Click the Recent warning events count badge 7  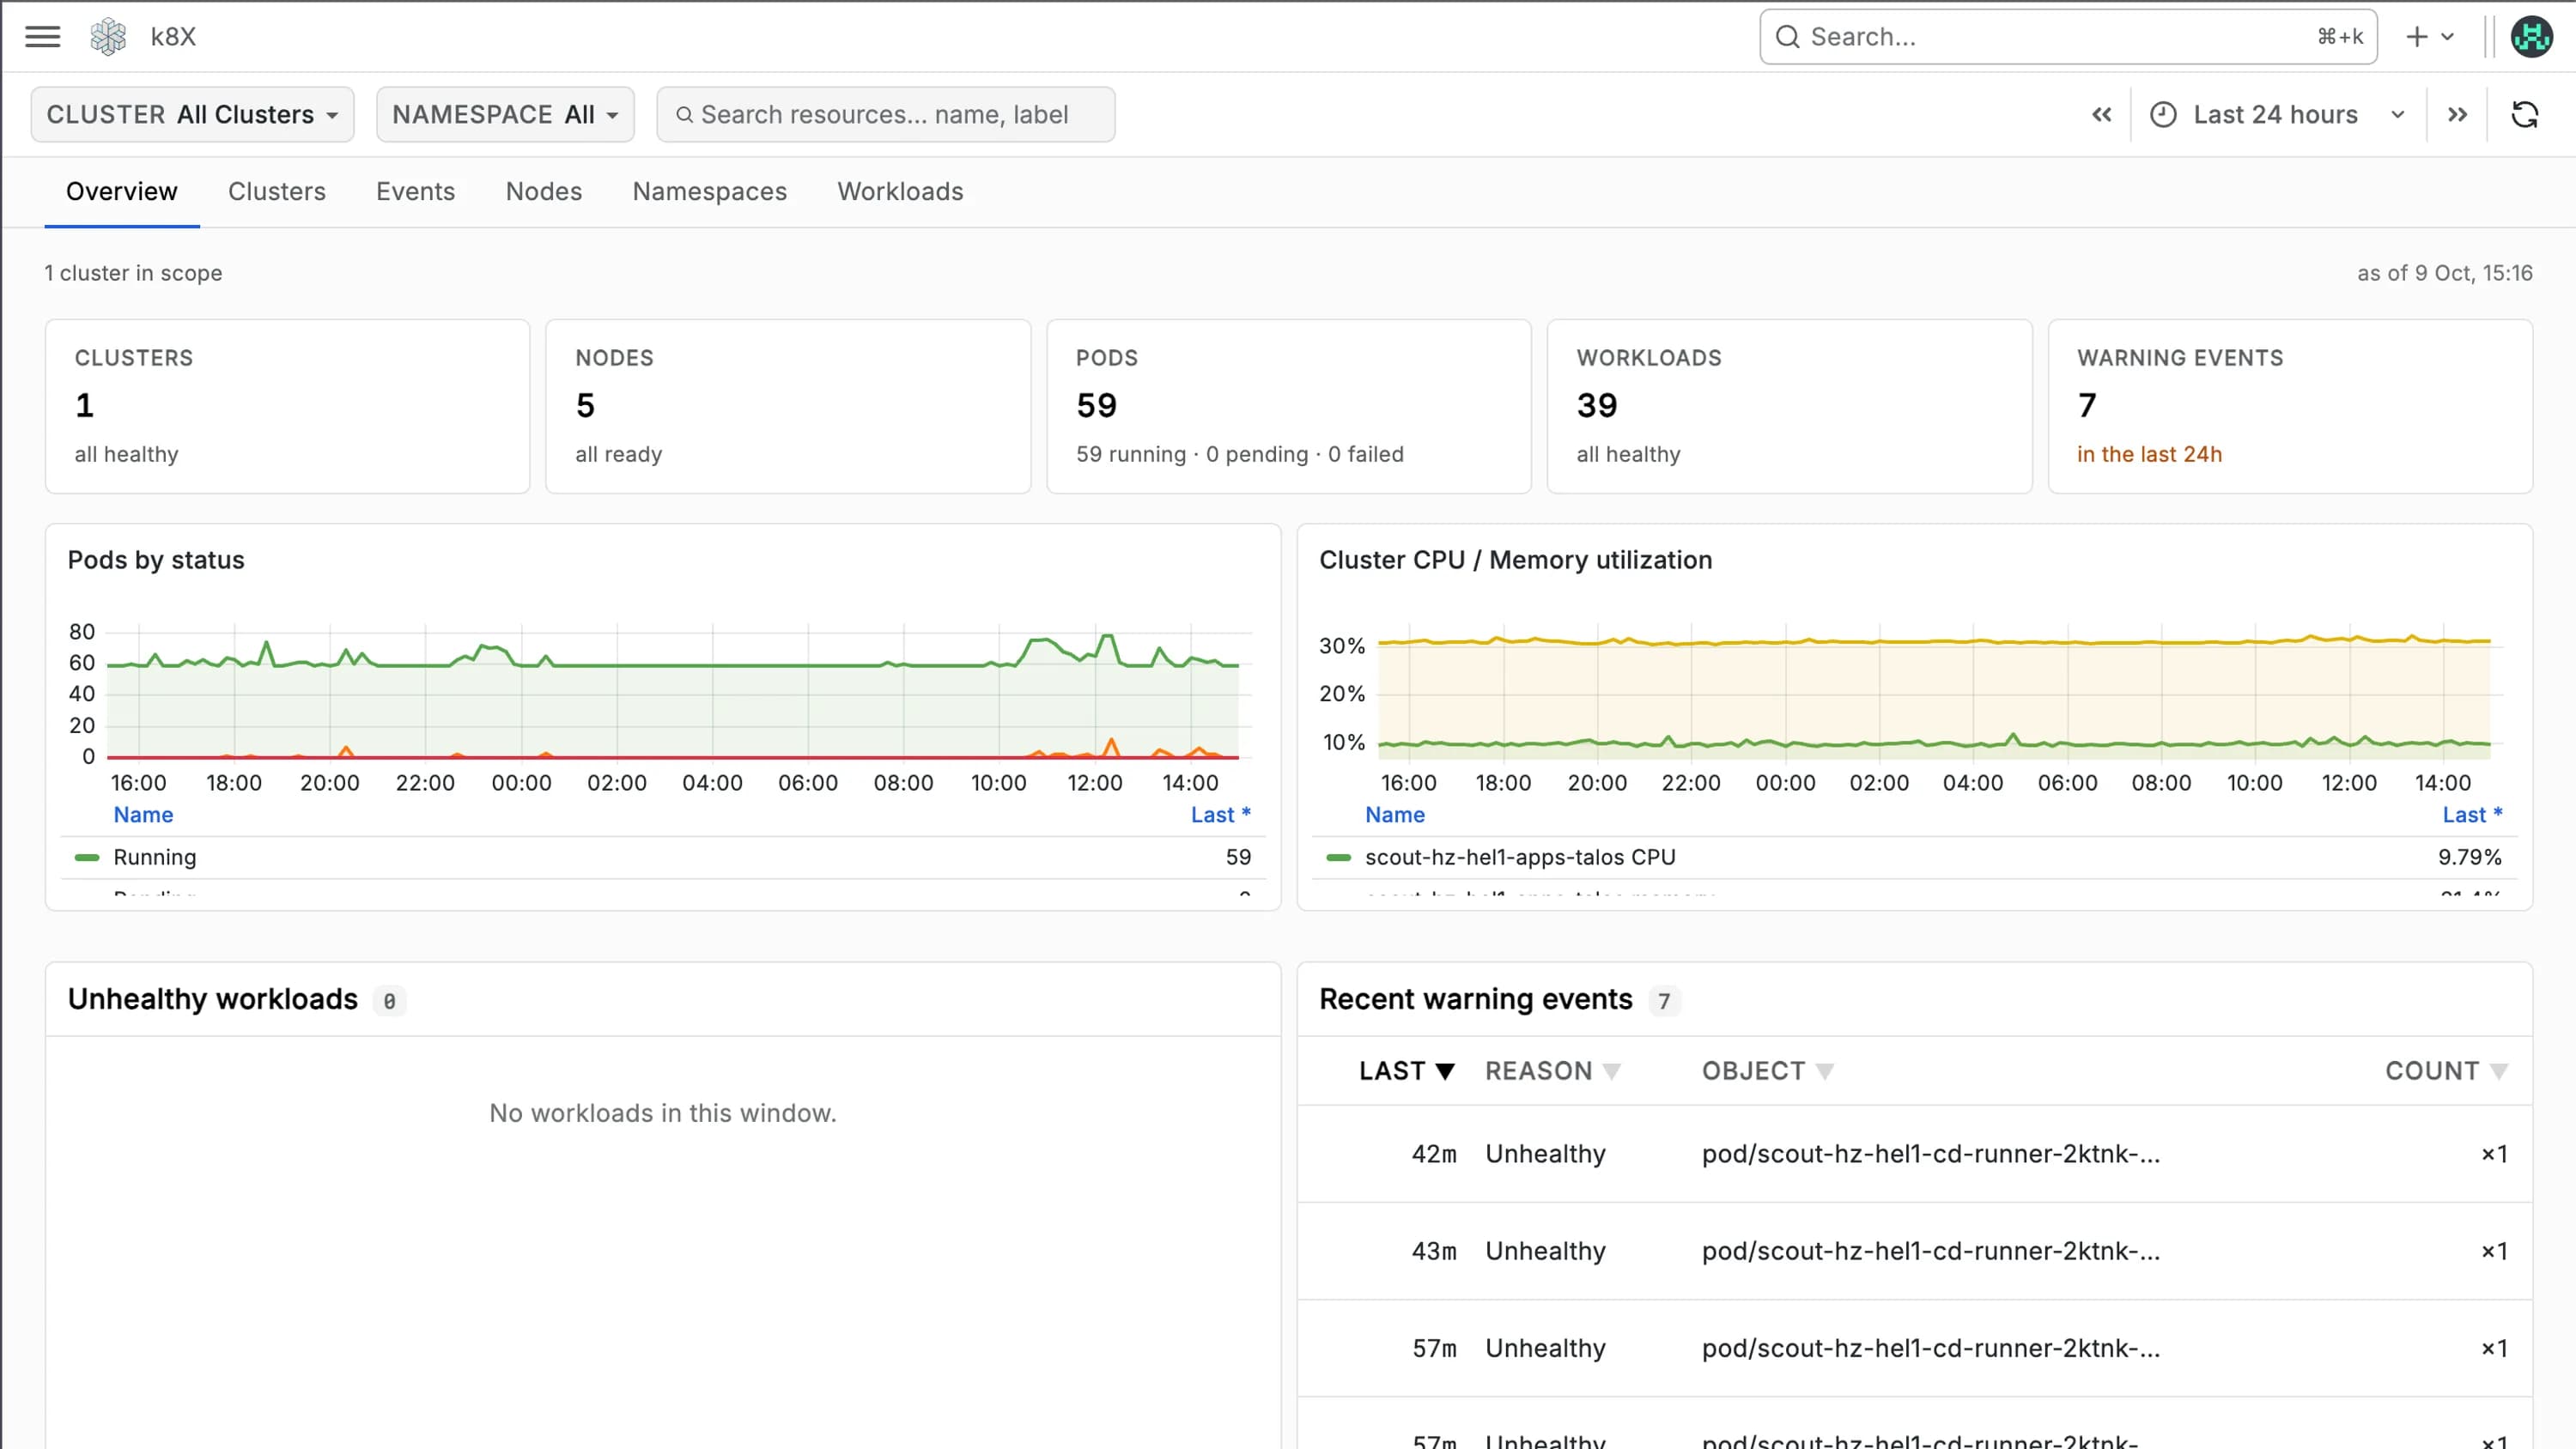click(1664, 1001)
